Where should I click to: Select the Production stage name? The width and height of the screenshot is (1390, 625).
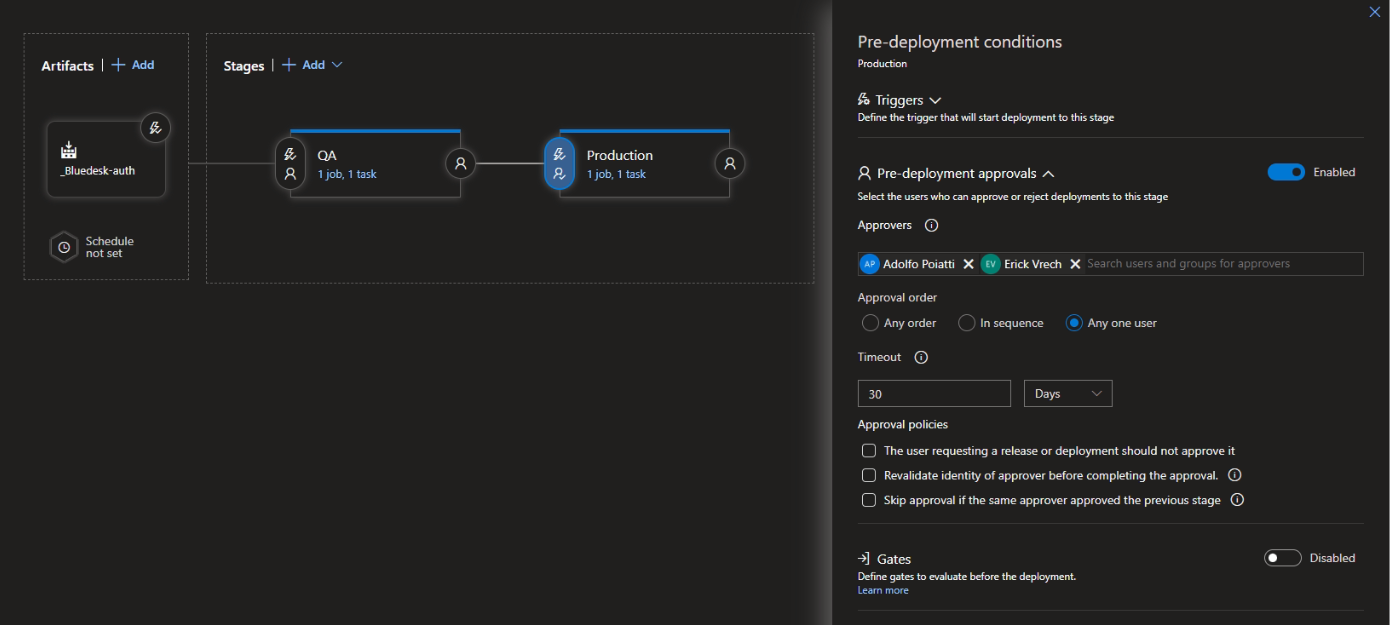[x=620, y=155]
